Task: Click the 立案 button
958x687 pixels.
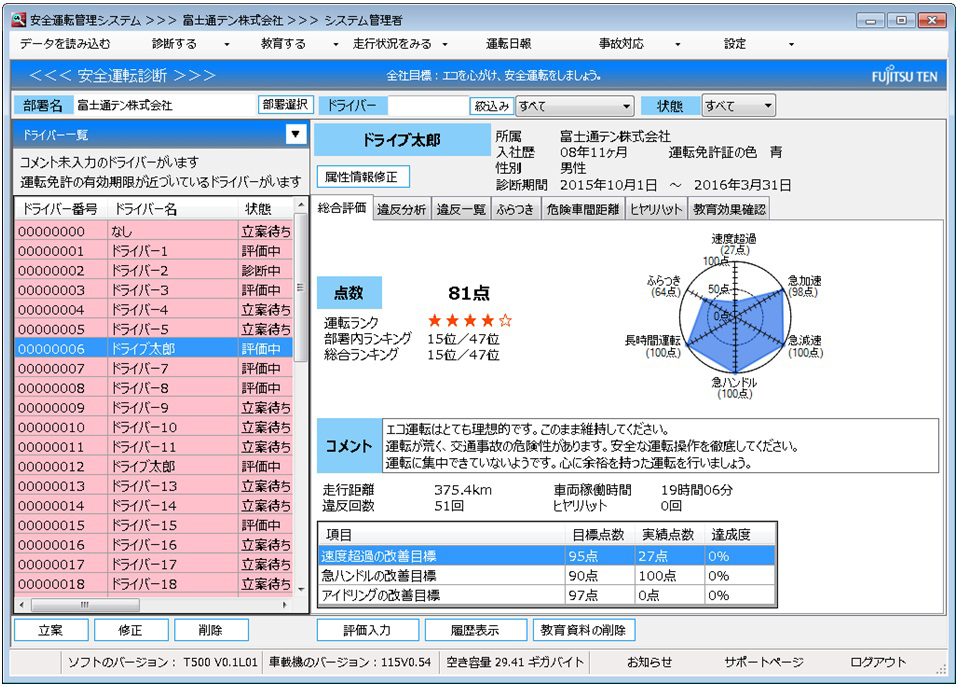Action: click(50, 630)
